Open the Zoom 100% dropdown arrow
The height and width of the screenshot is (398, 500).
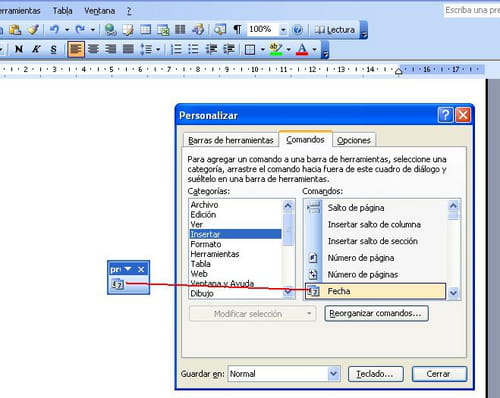click(x=283, y=30)
